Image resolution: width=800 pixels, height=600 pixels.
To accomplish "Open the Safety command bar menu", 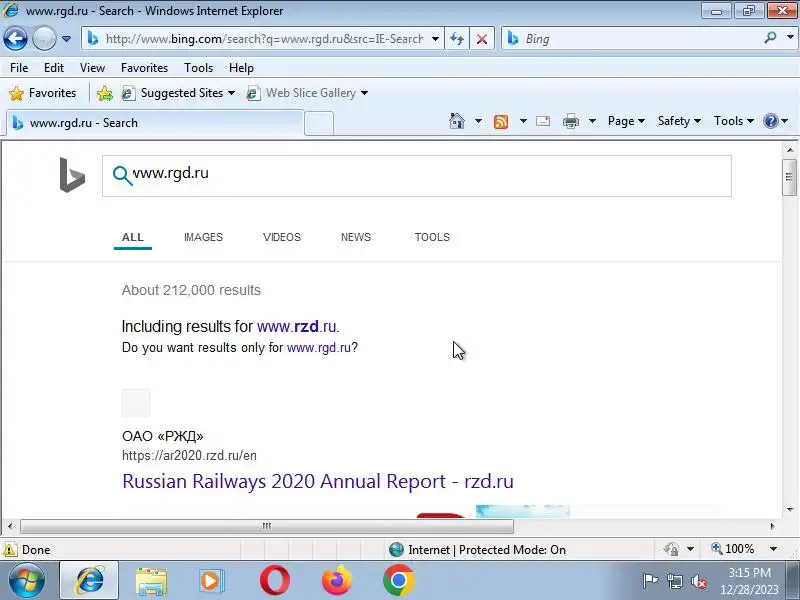I will click(x=679, y=121).
